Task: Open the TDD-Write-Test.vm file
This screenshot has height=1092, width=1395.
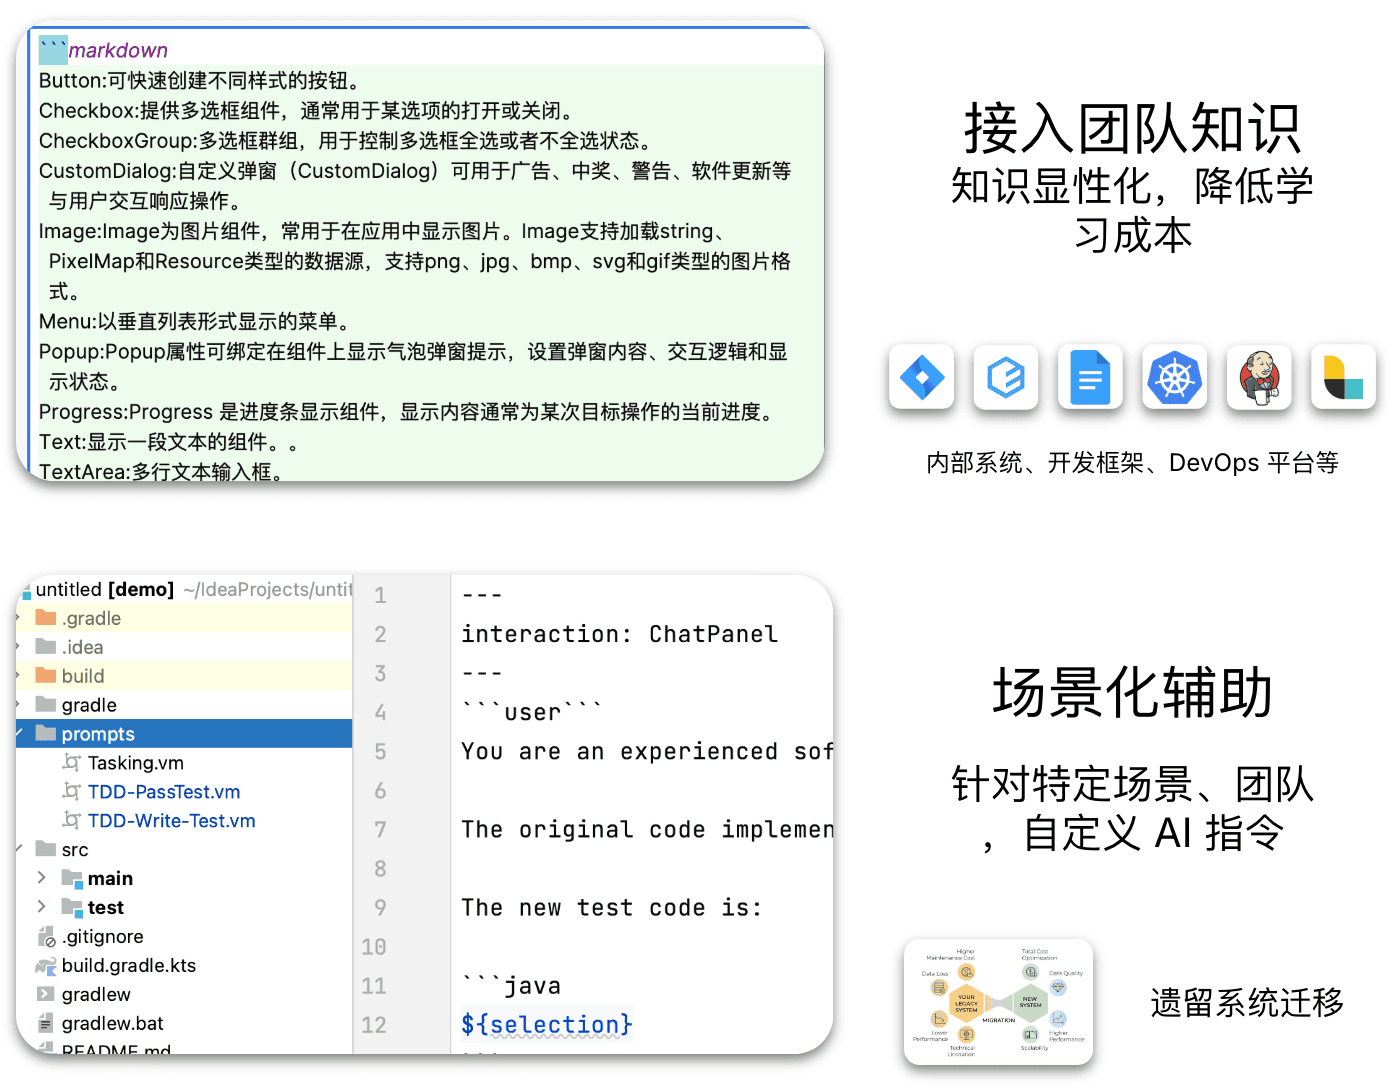Action: click(x=171, y=821)
